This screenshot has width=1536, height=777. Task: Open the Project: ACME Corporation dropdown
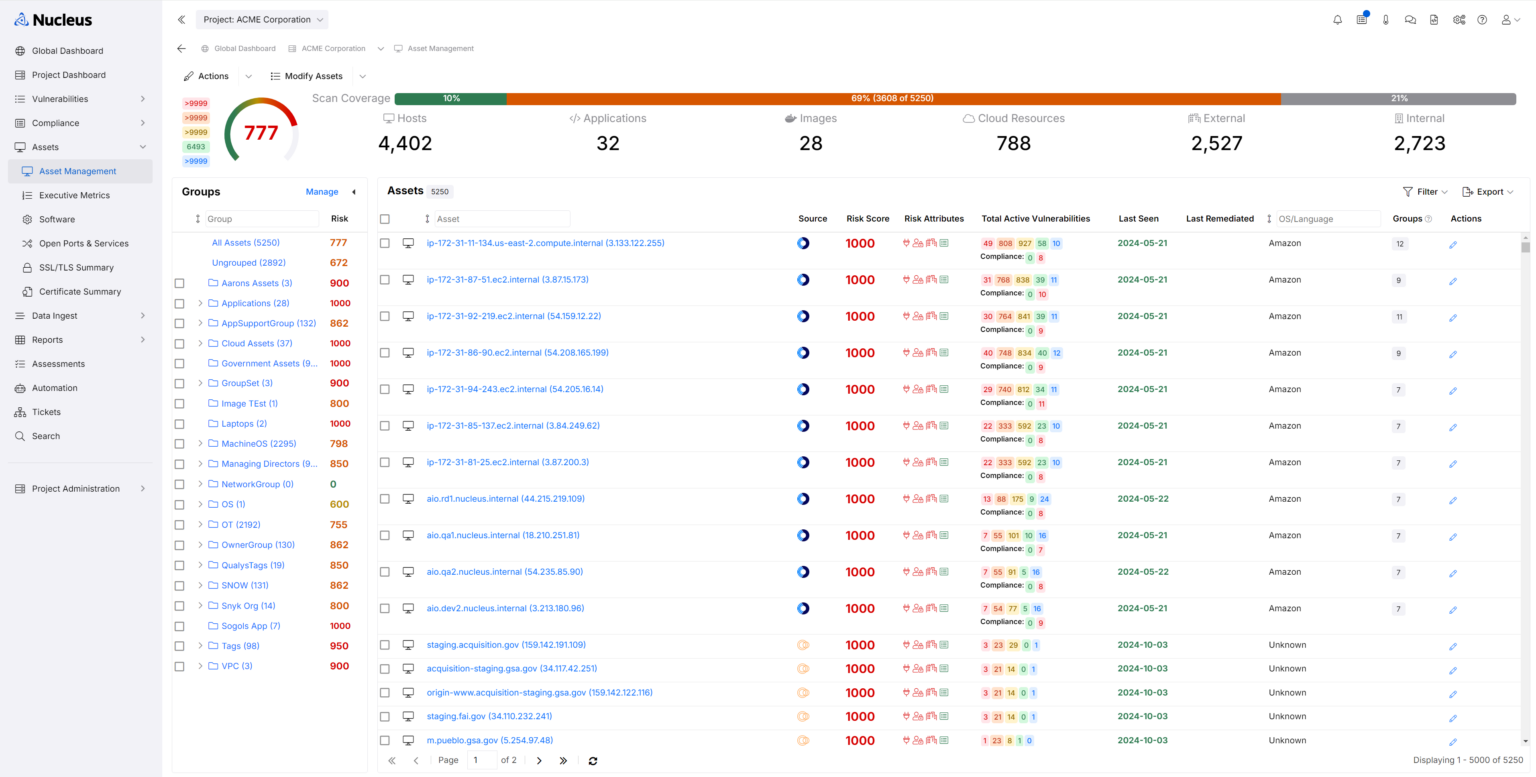point(261,18)
